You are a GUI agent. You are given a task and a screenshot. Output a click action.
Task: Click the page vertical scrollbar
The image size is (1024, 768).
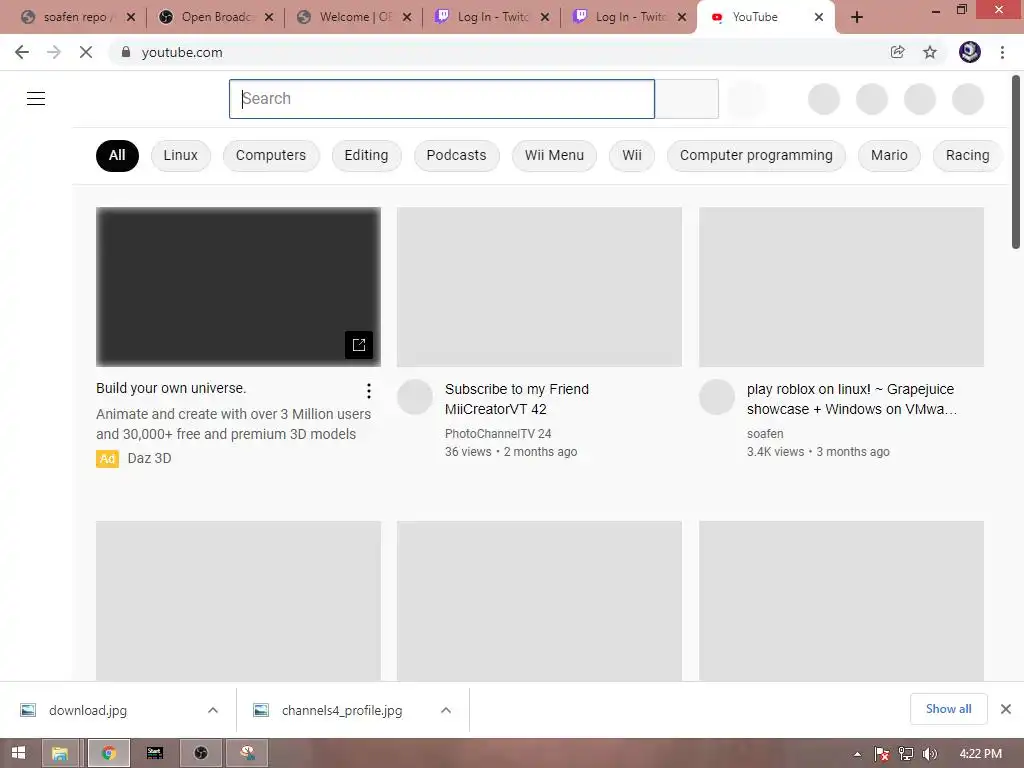click(x=1016, y=162)
